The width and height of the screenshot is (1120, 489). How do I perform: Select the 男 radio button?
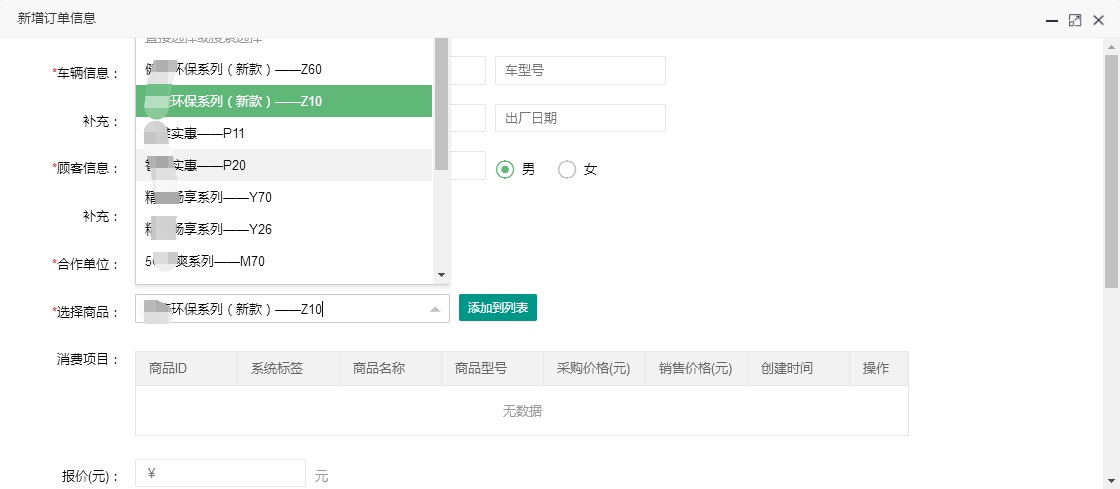tap(506, 169)
